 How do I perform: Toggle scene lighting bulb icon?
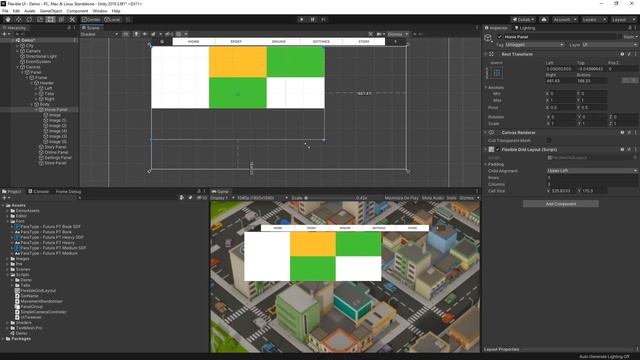[136, 34]
